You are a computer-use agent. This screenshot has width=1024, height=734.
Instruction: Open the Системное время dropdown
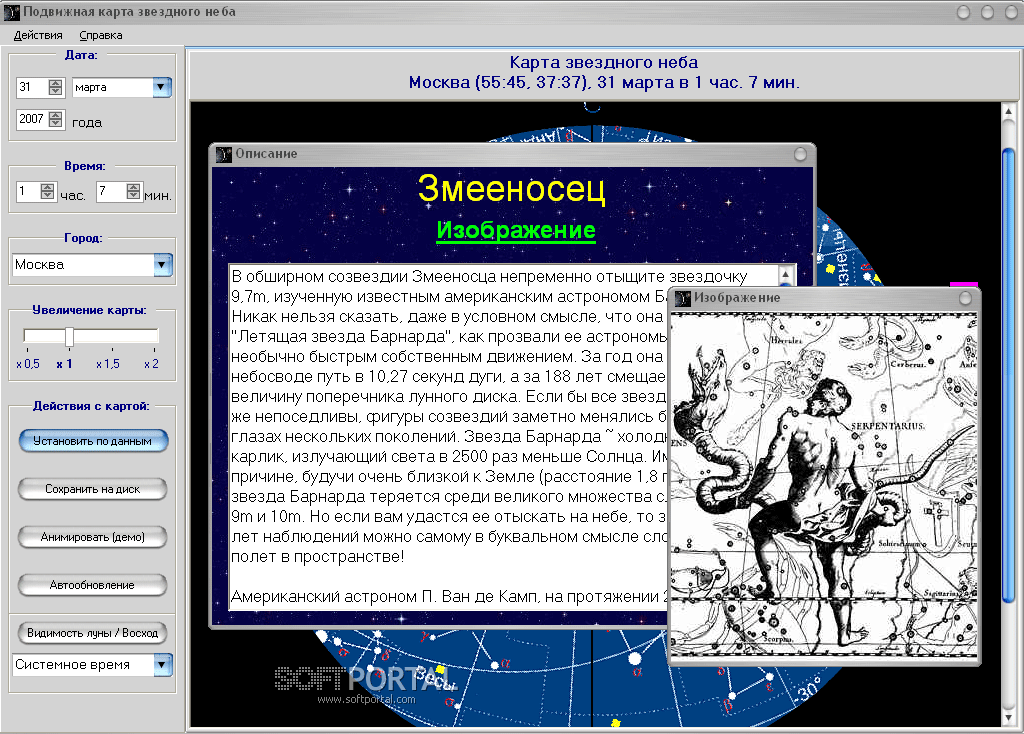[163, 665]
